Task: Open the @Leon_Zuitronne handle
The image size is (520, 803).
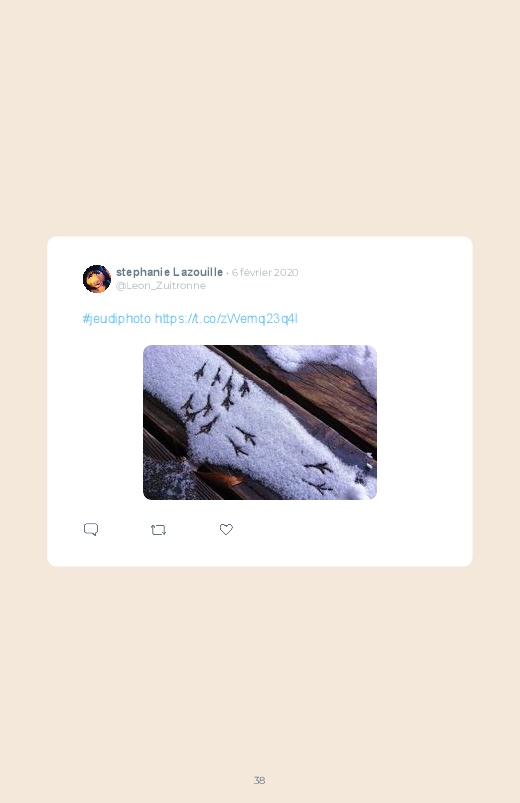Action: [160, 285]
